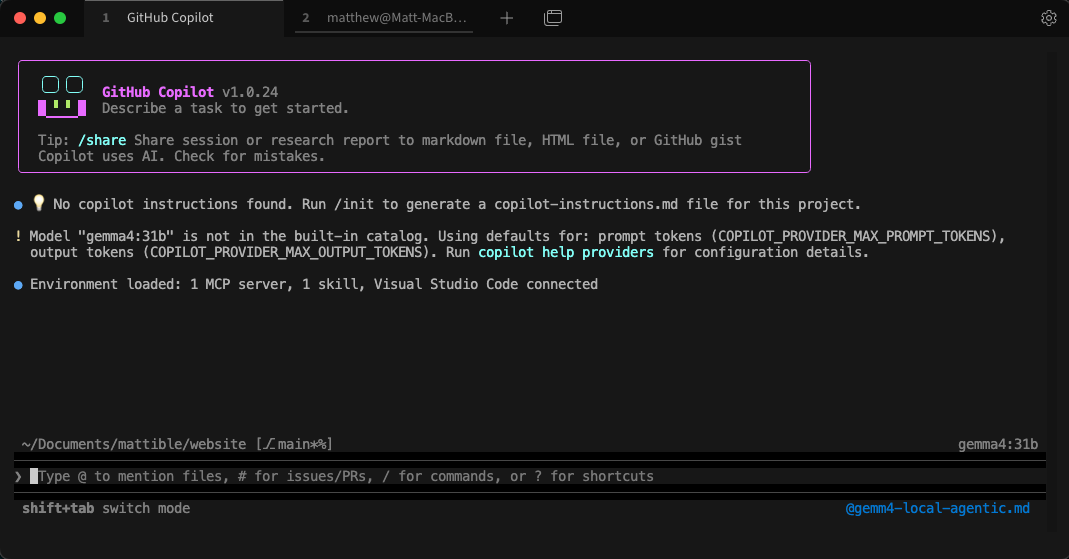Viewport: 1069px width, 559px height.
Task: Switch to the matthew@Matt-MacB... tab
Action: tap(385, 18)
